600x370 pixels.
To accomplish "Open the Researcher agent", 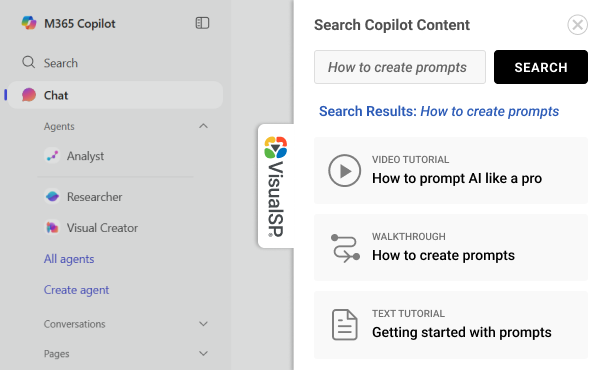I will 95,197.
